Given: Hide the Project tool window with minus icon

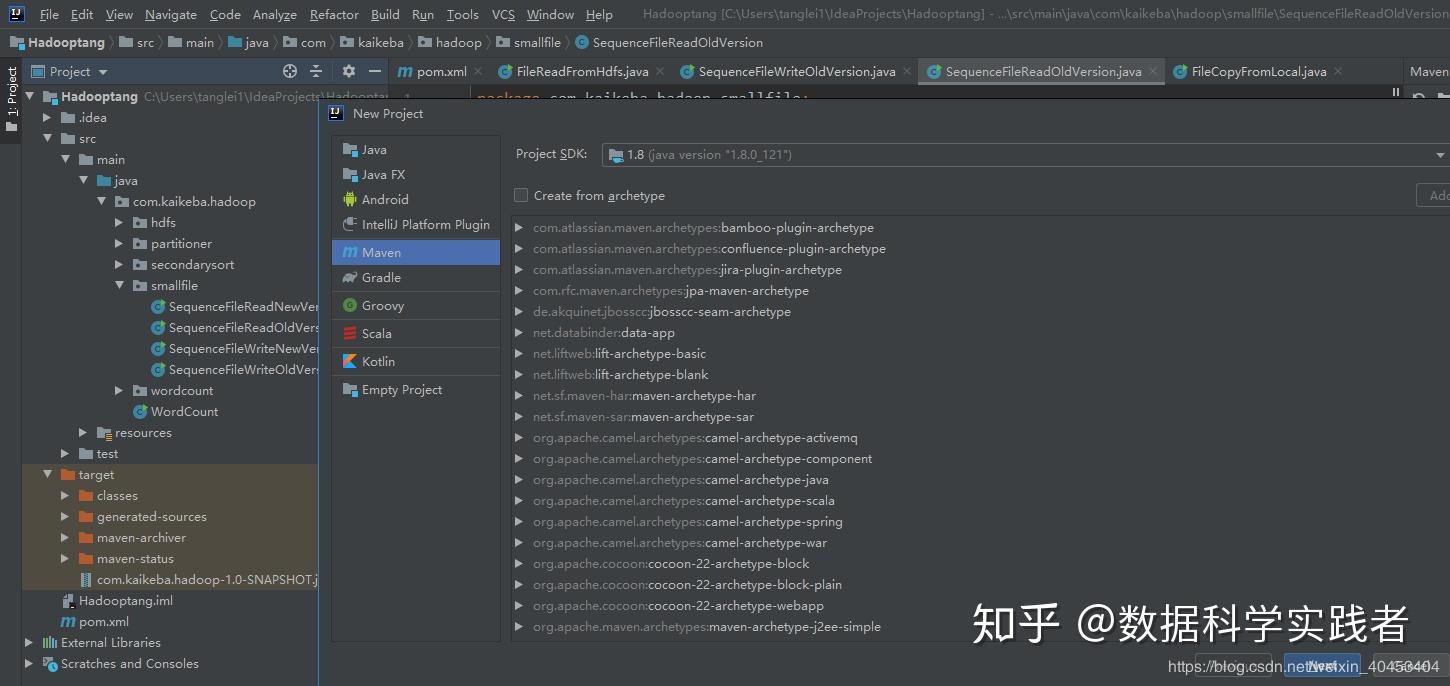Looking at the screenshot, I should pyautogui.click(x=374, y=71).
